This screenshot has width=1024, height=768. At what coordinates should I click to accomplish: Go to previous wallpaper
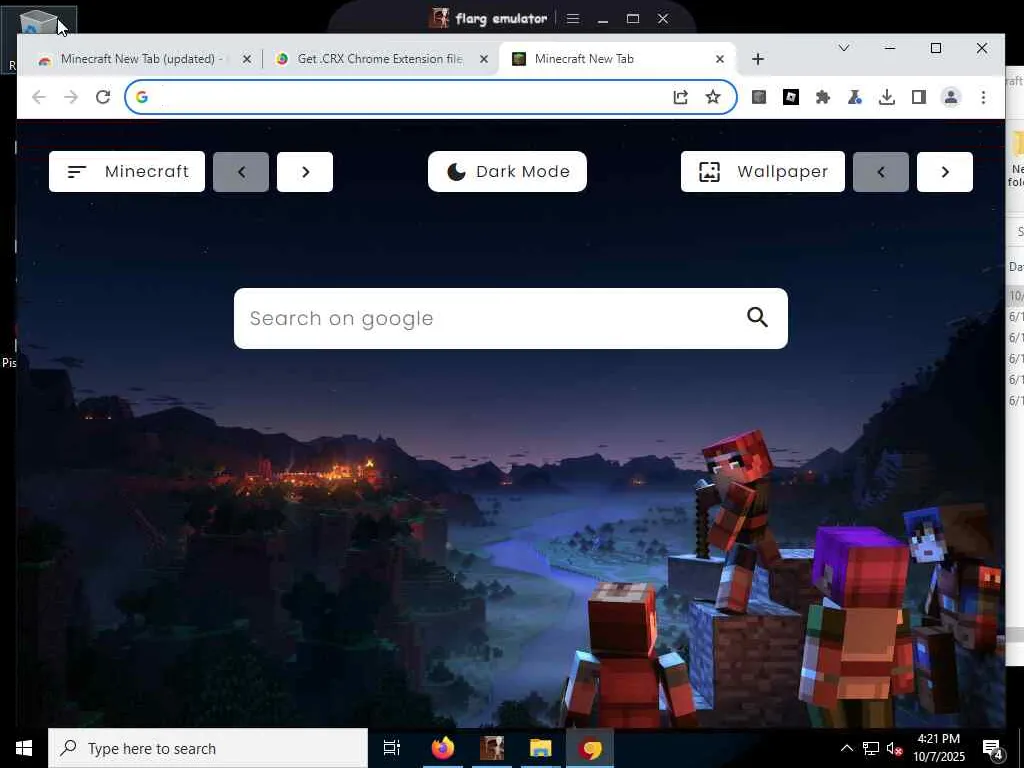pyautogui.click(x=880, y=172)
